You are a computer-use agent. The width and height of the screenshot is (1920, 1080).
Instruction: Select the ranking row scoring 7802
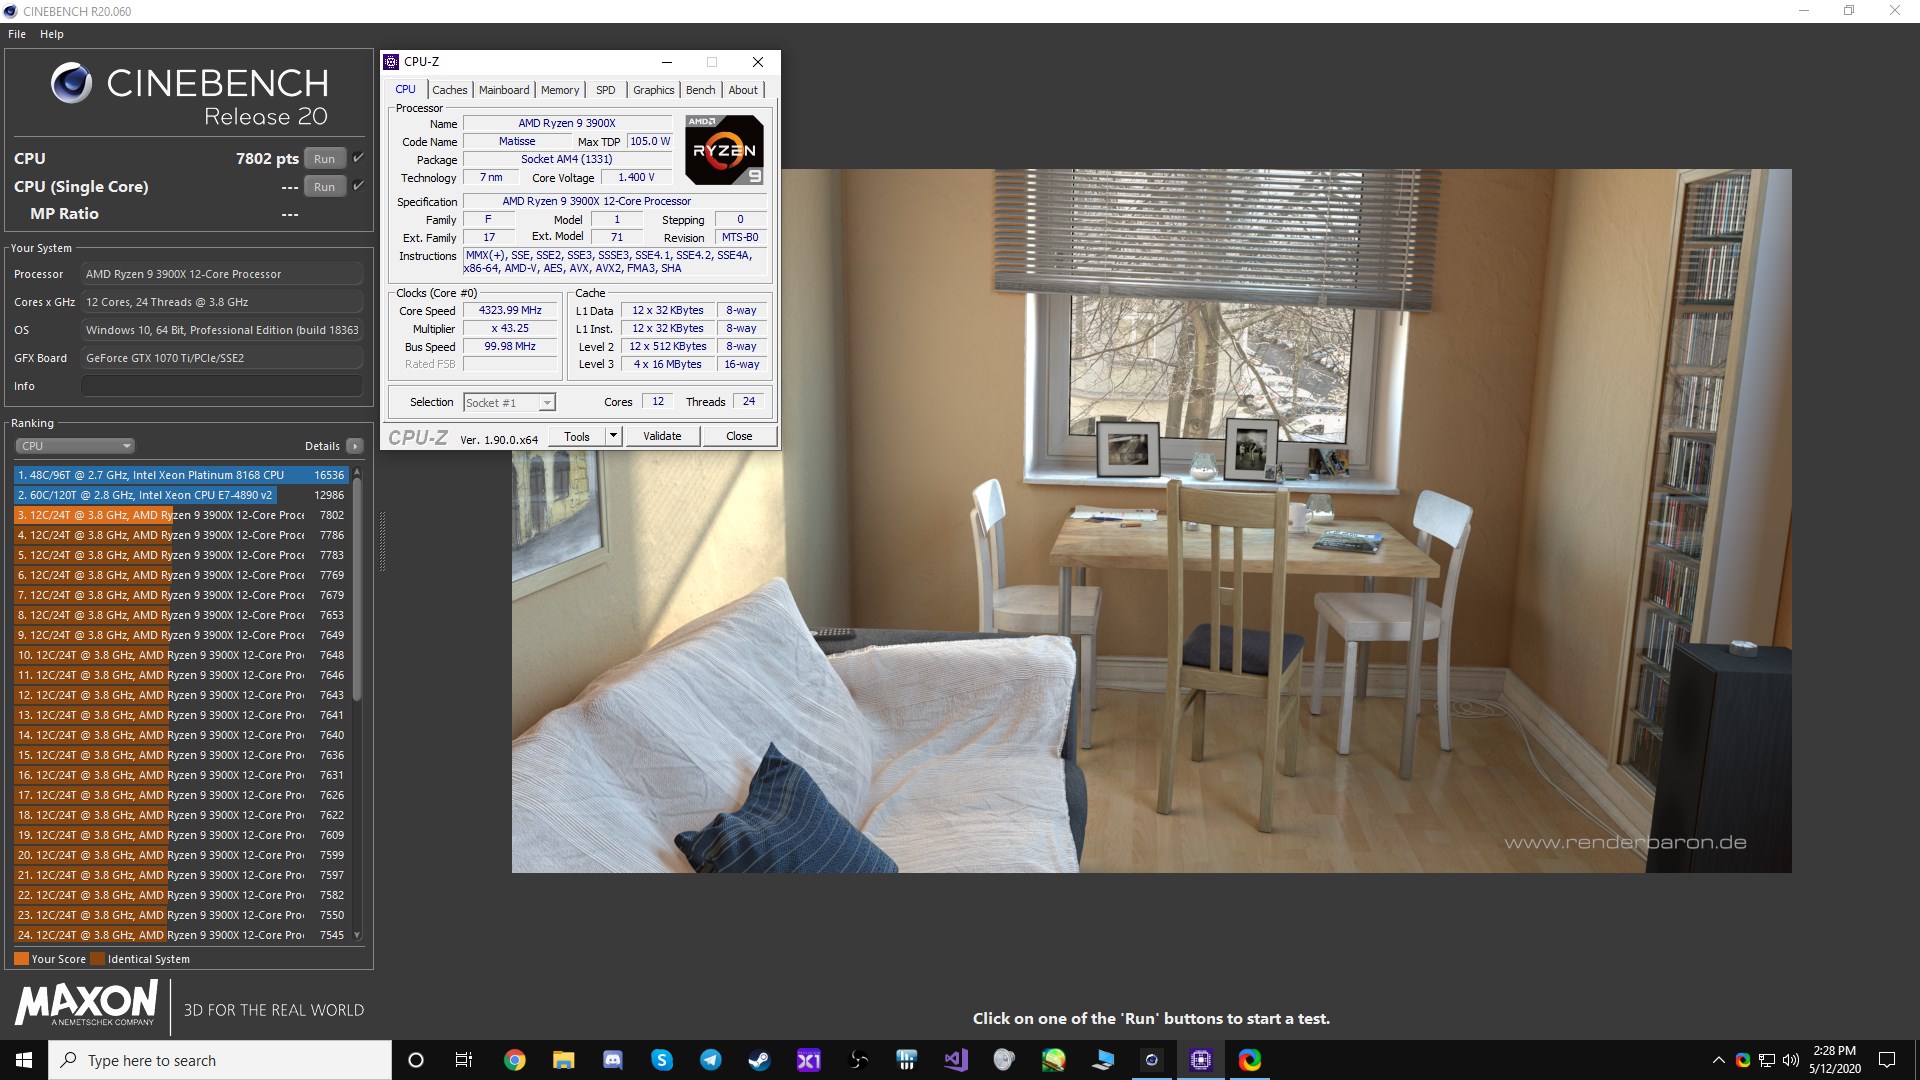pos(181,515)
